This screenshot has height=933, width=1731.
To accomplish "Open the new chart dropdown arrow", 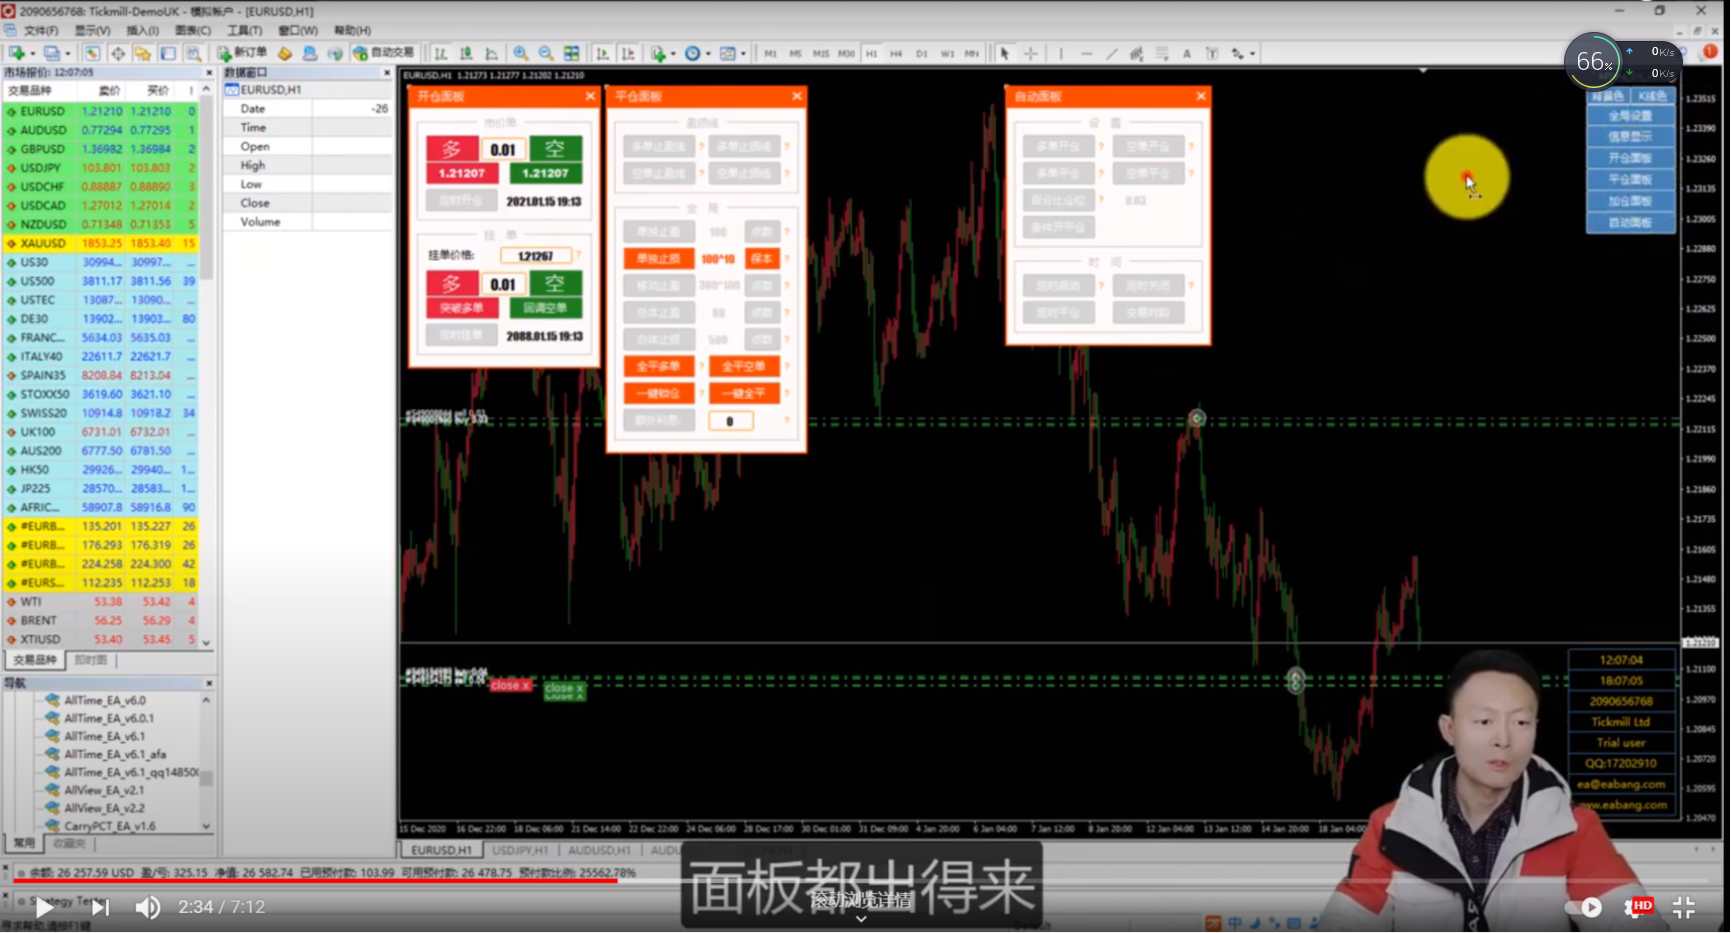I will coord(32,53).
